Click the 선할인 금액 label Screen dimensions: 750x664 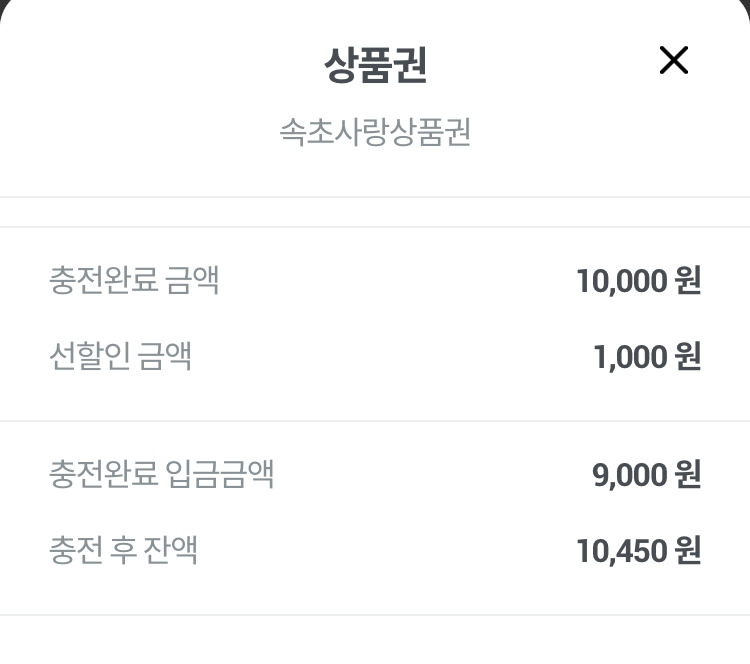tap(120, 355)
